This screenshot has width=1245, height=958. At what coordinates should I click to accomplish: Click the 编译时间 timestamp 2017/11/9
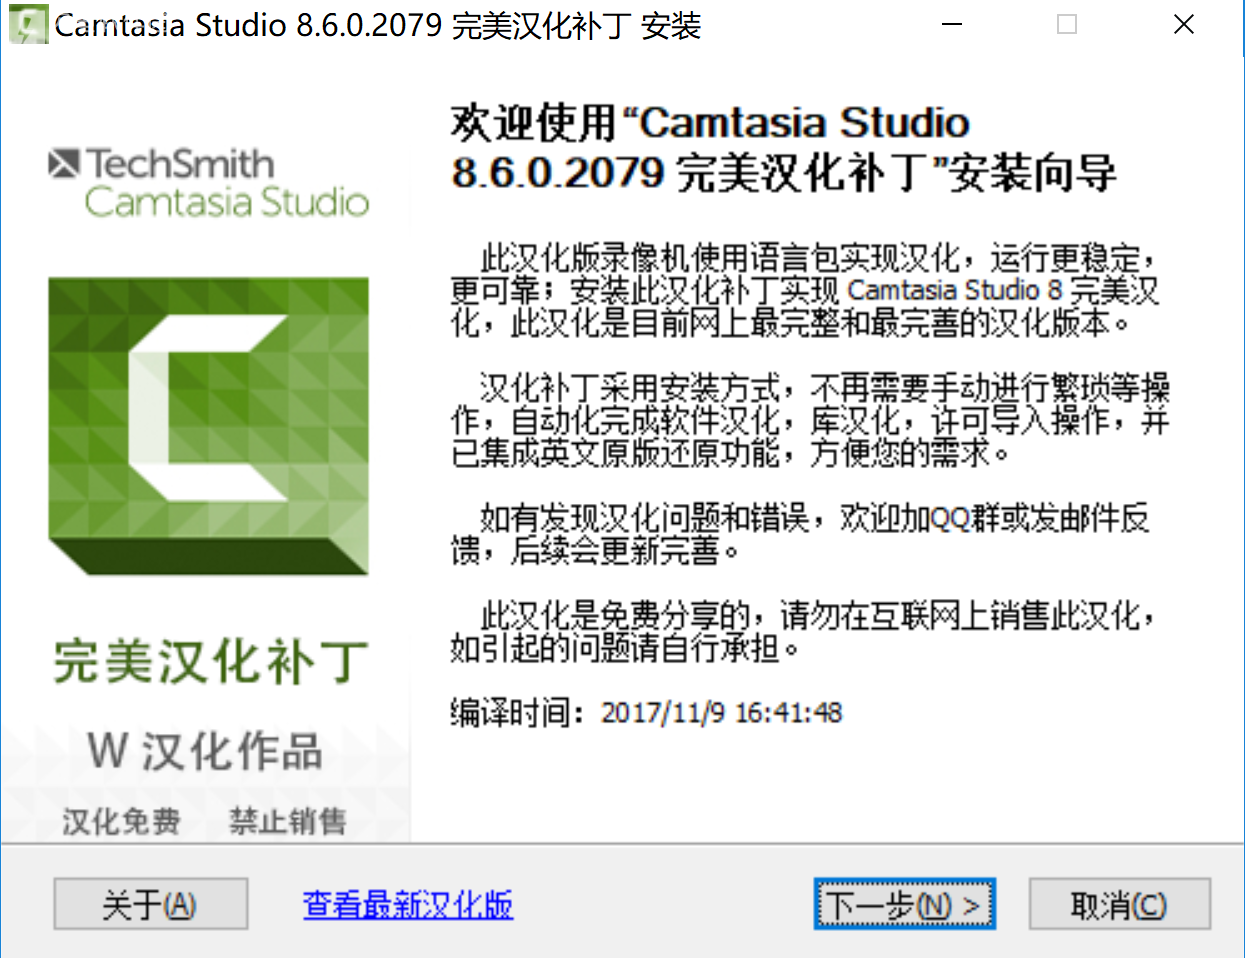720,713
